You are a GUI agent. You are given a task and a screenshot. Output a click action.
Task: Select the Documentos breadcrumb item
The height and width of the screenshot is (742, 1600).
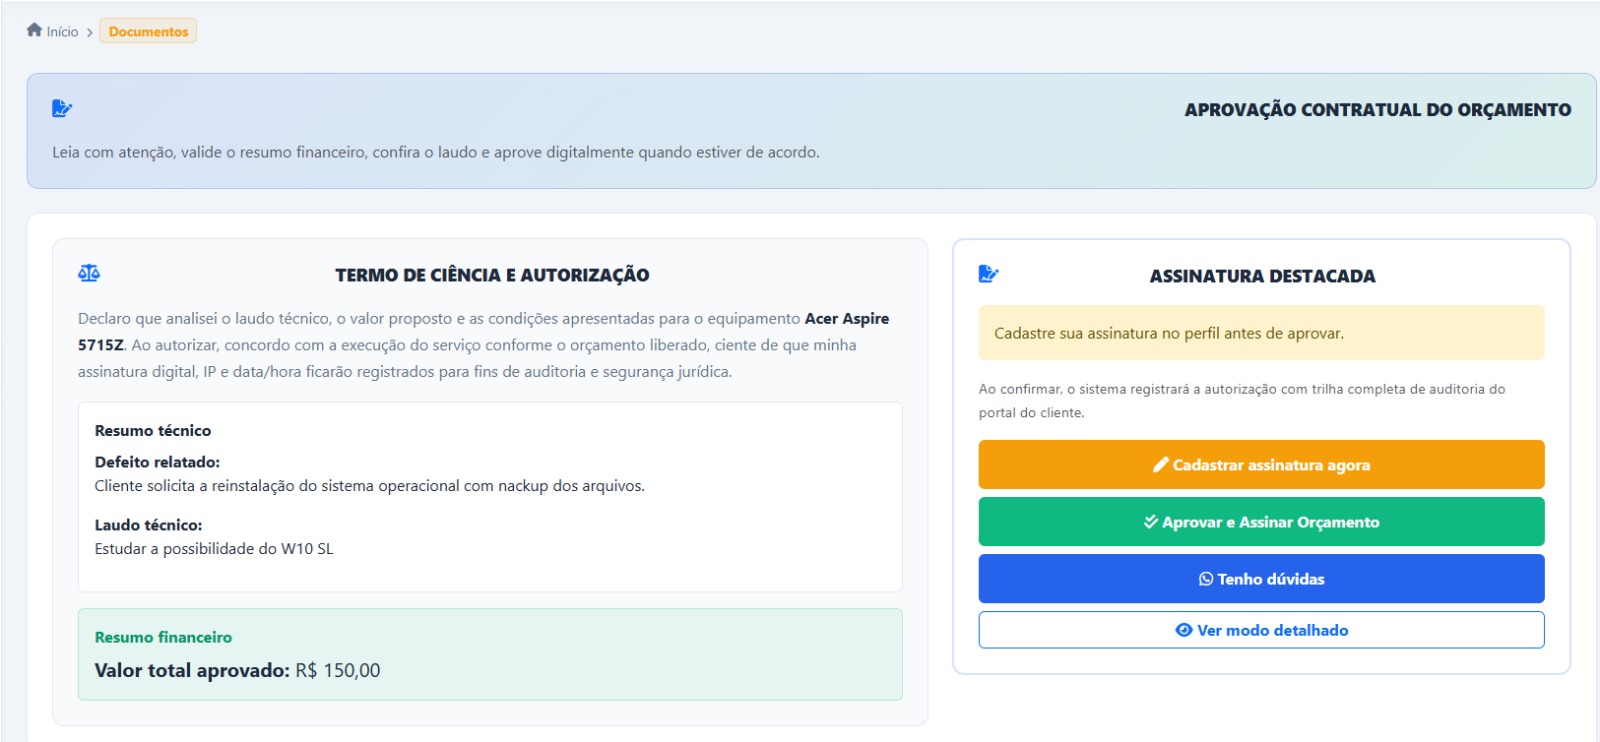pyautogui.click(x=148, y=31)
